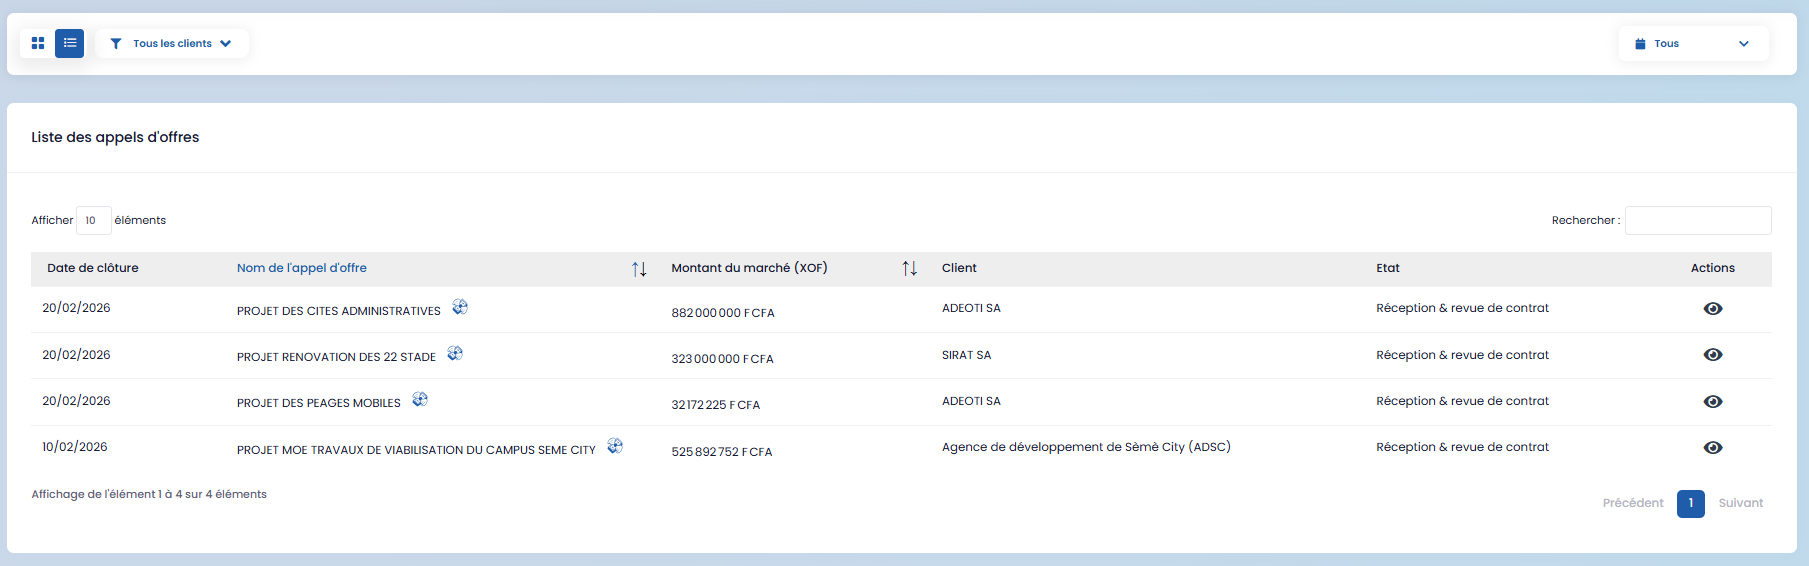Change the Afficher elements count field
The image size is (1809, 566).
coord(93,221)
